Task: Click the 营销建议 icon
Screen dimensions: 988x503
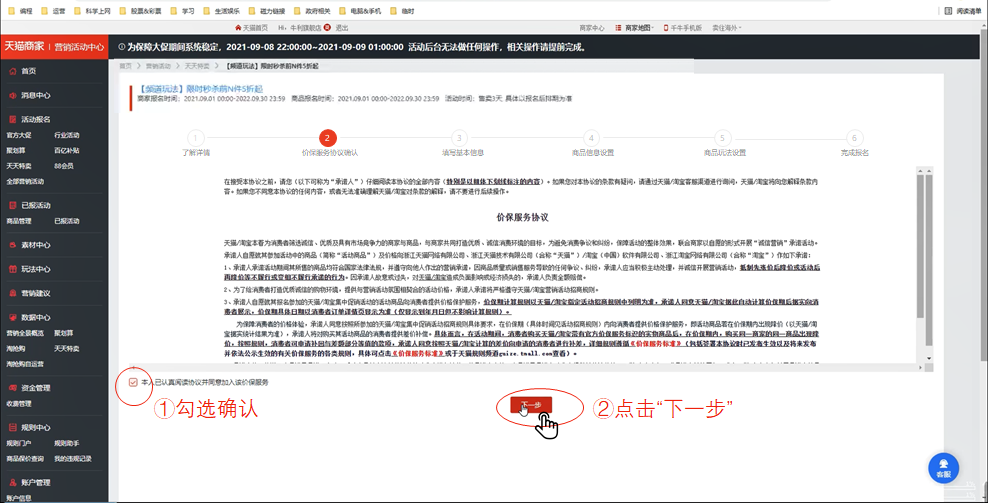Action: pyautogui.click(x=13, y=293)
